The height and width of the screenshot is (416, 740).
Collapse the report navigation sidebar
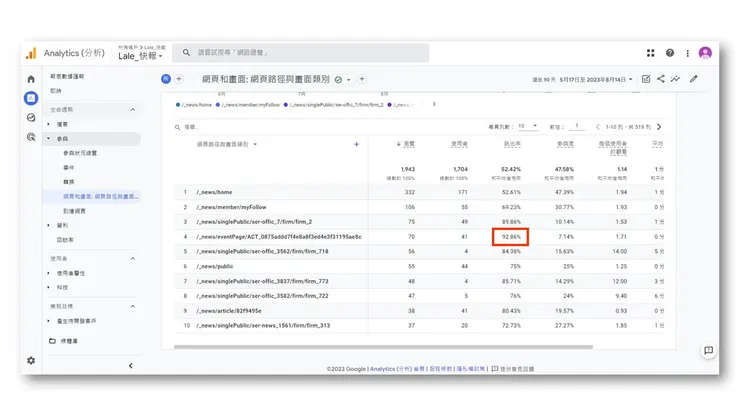pyautogui.click(x=131, y=365)
